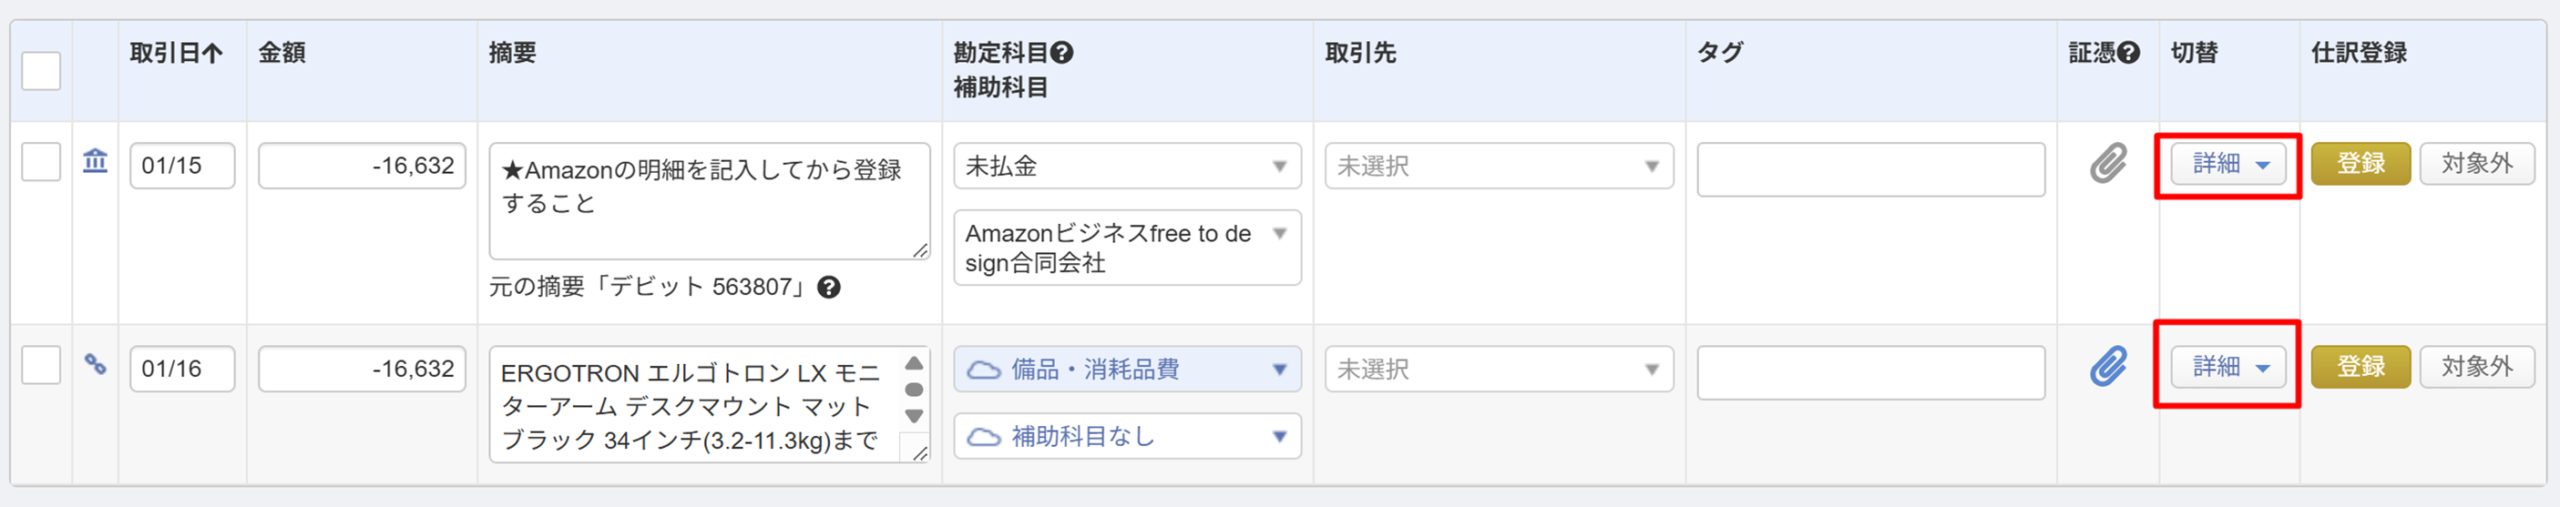Check the checkbox for the 01/16 transaction
Viewport: 2560px width, 507px height.
41,365
